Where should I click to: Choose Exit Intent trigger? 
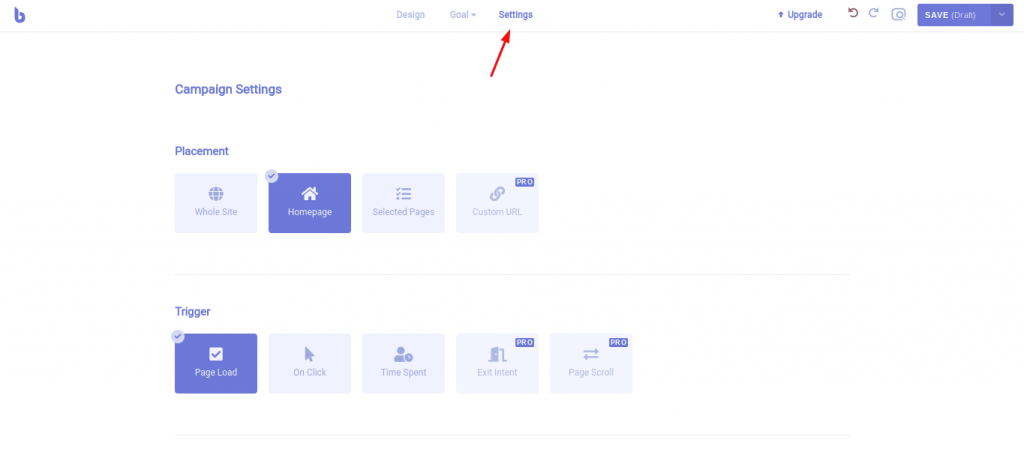[x=497, y=363]
